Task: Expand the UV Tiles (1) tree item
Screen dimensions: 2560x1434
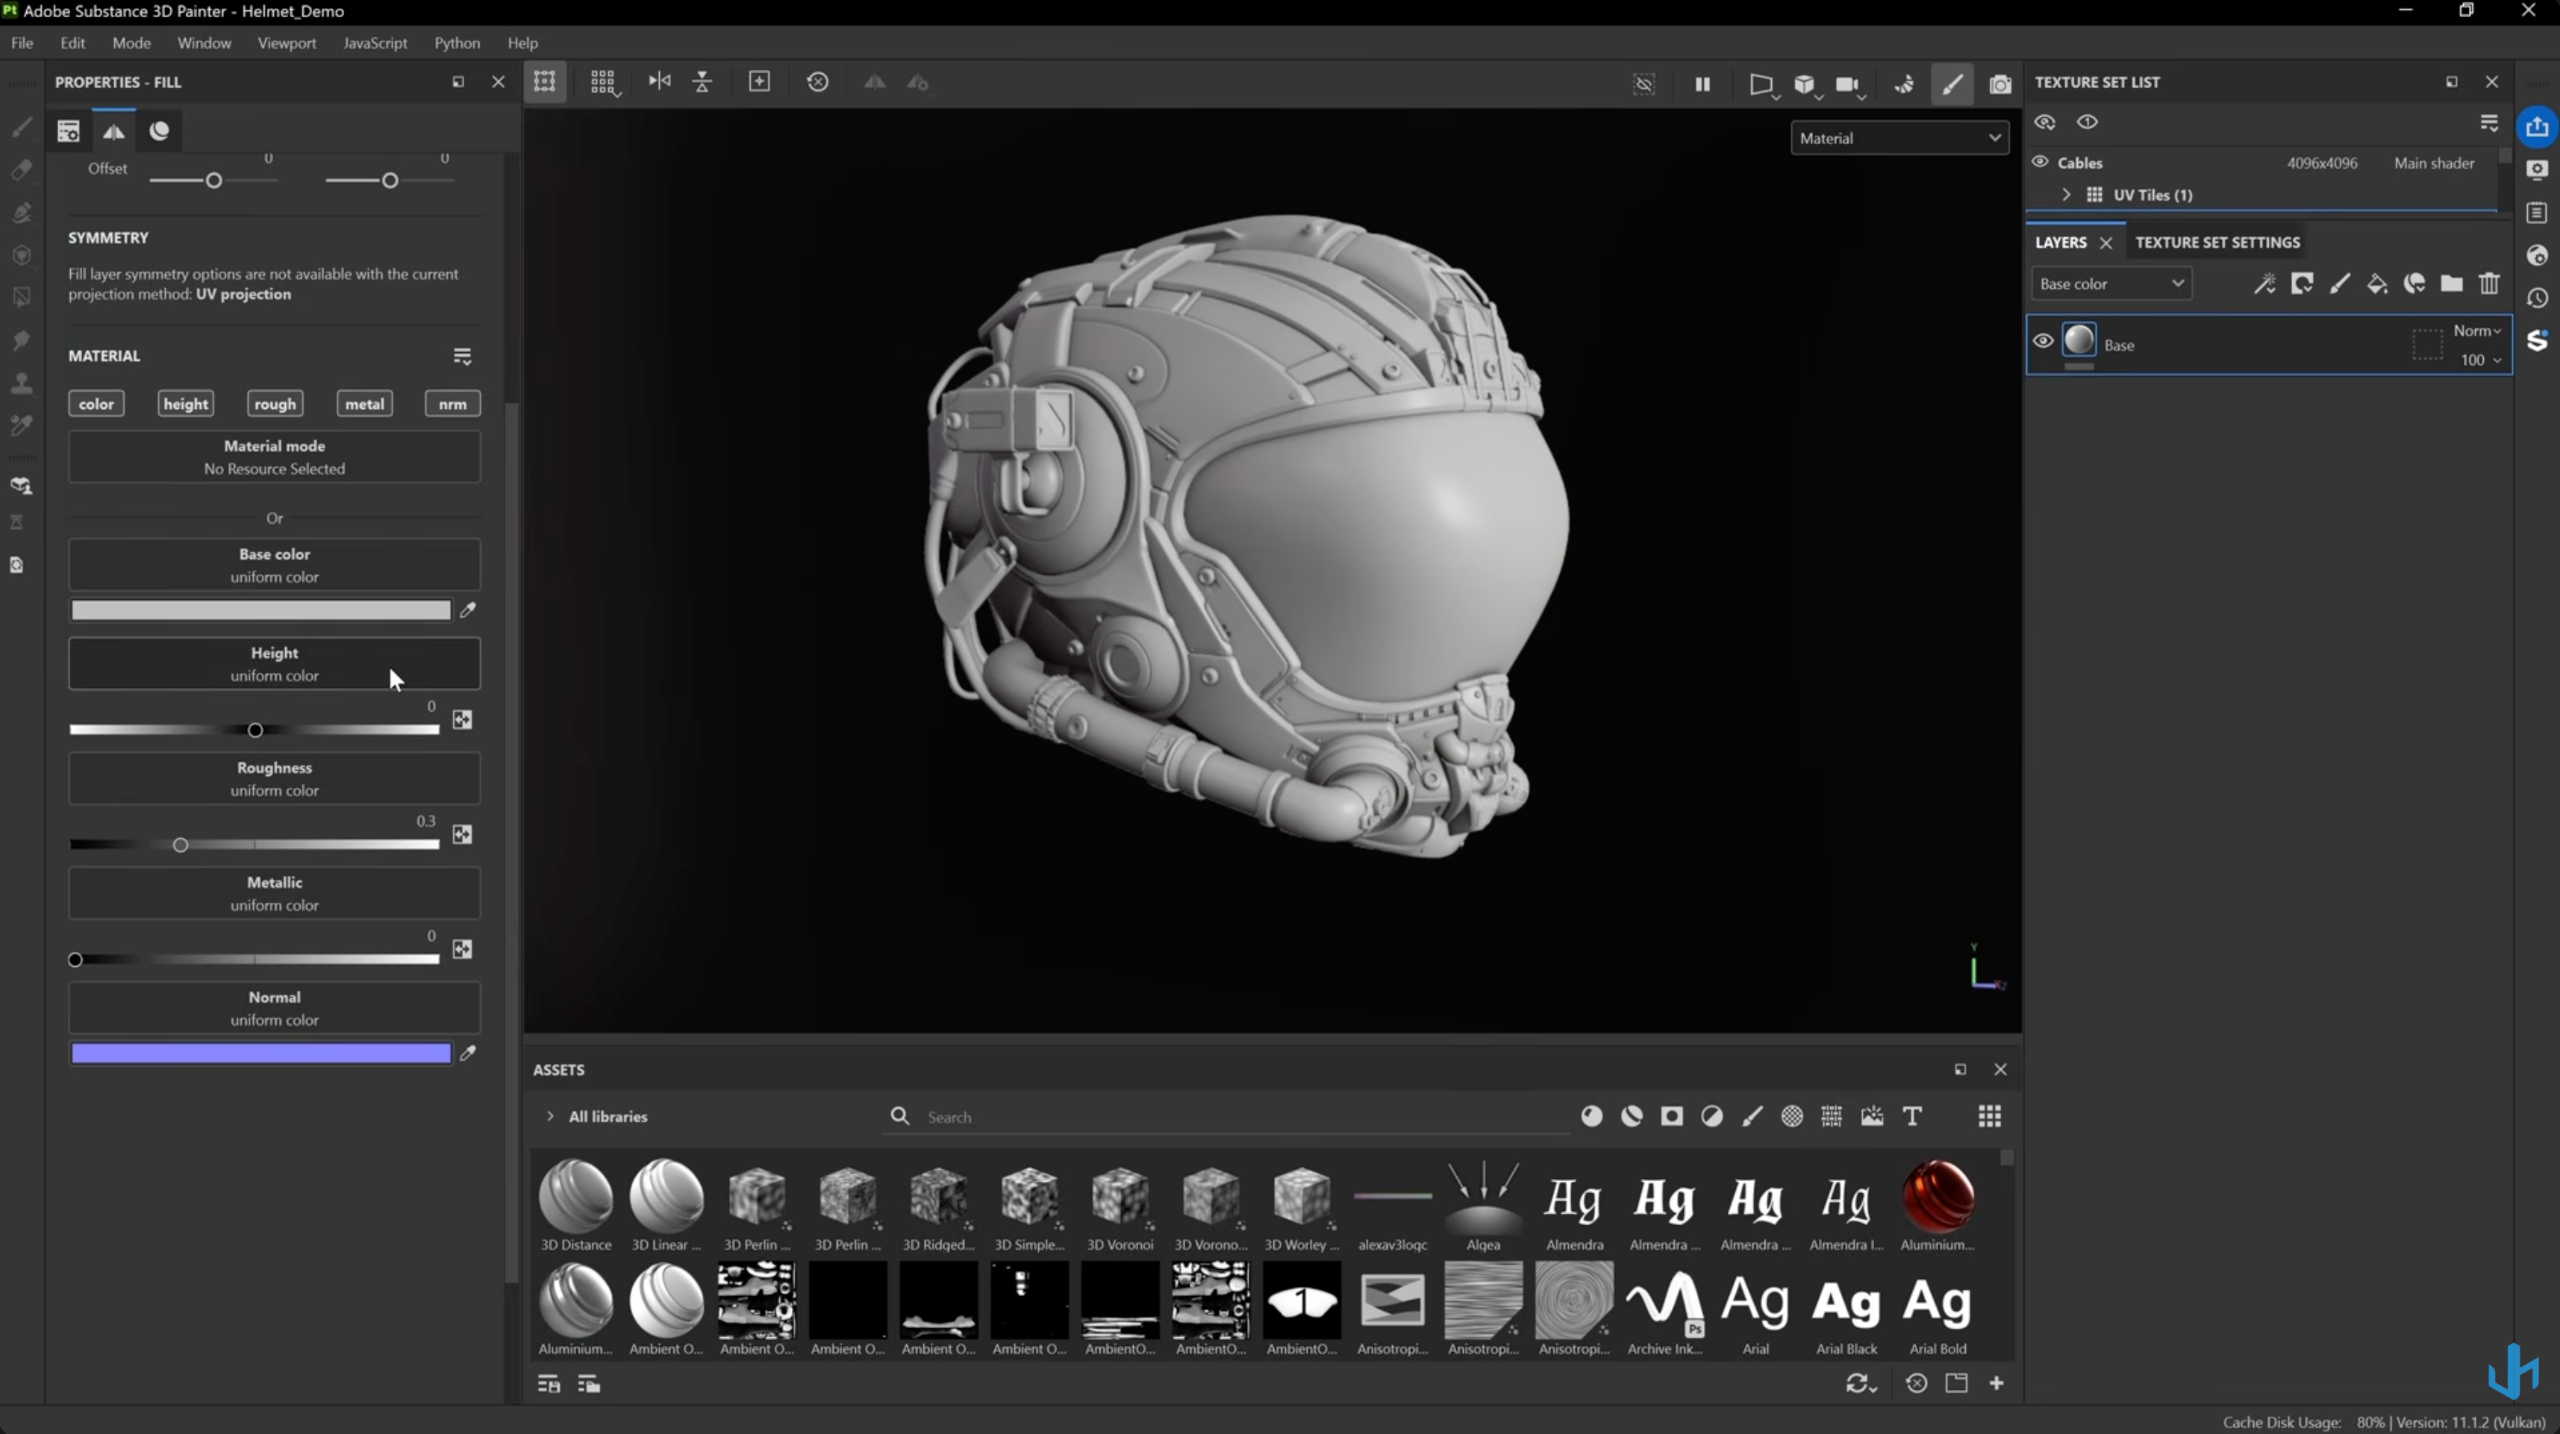Action: click(2066, 195)
